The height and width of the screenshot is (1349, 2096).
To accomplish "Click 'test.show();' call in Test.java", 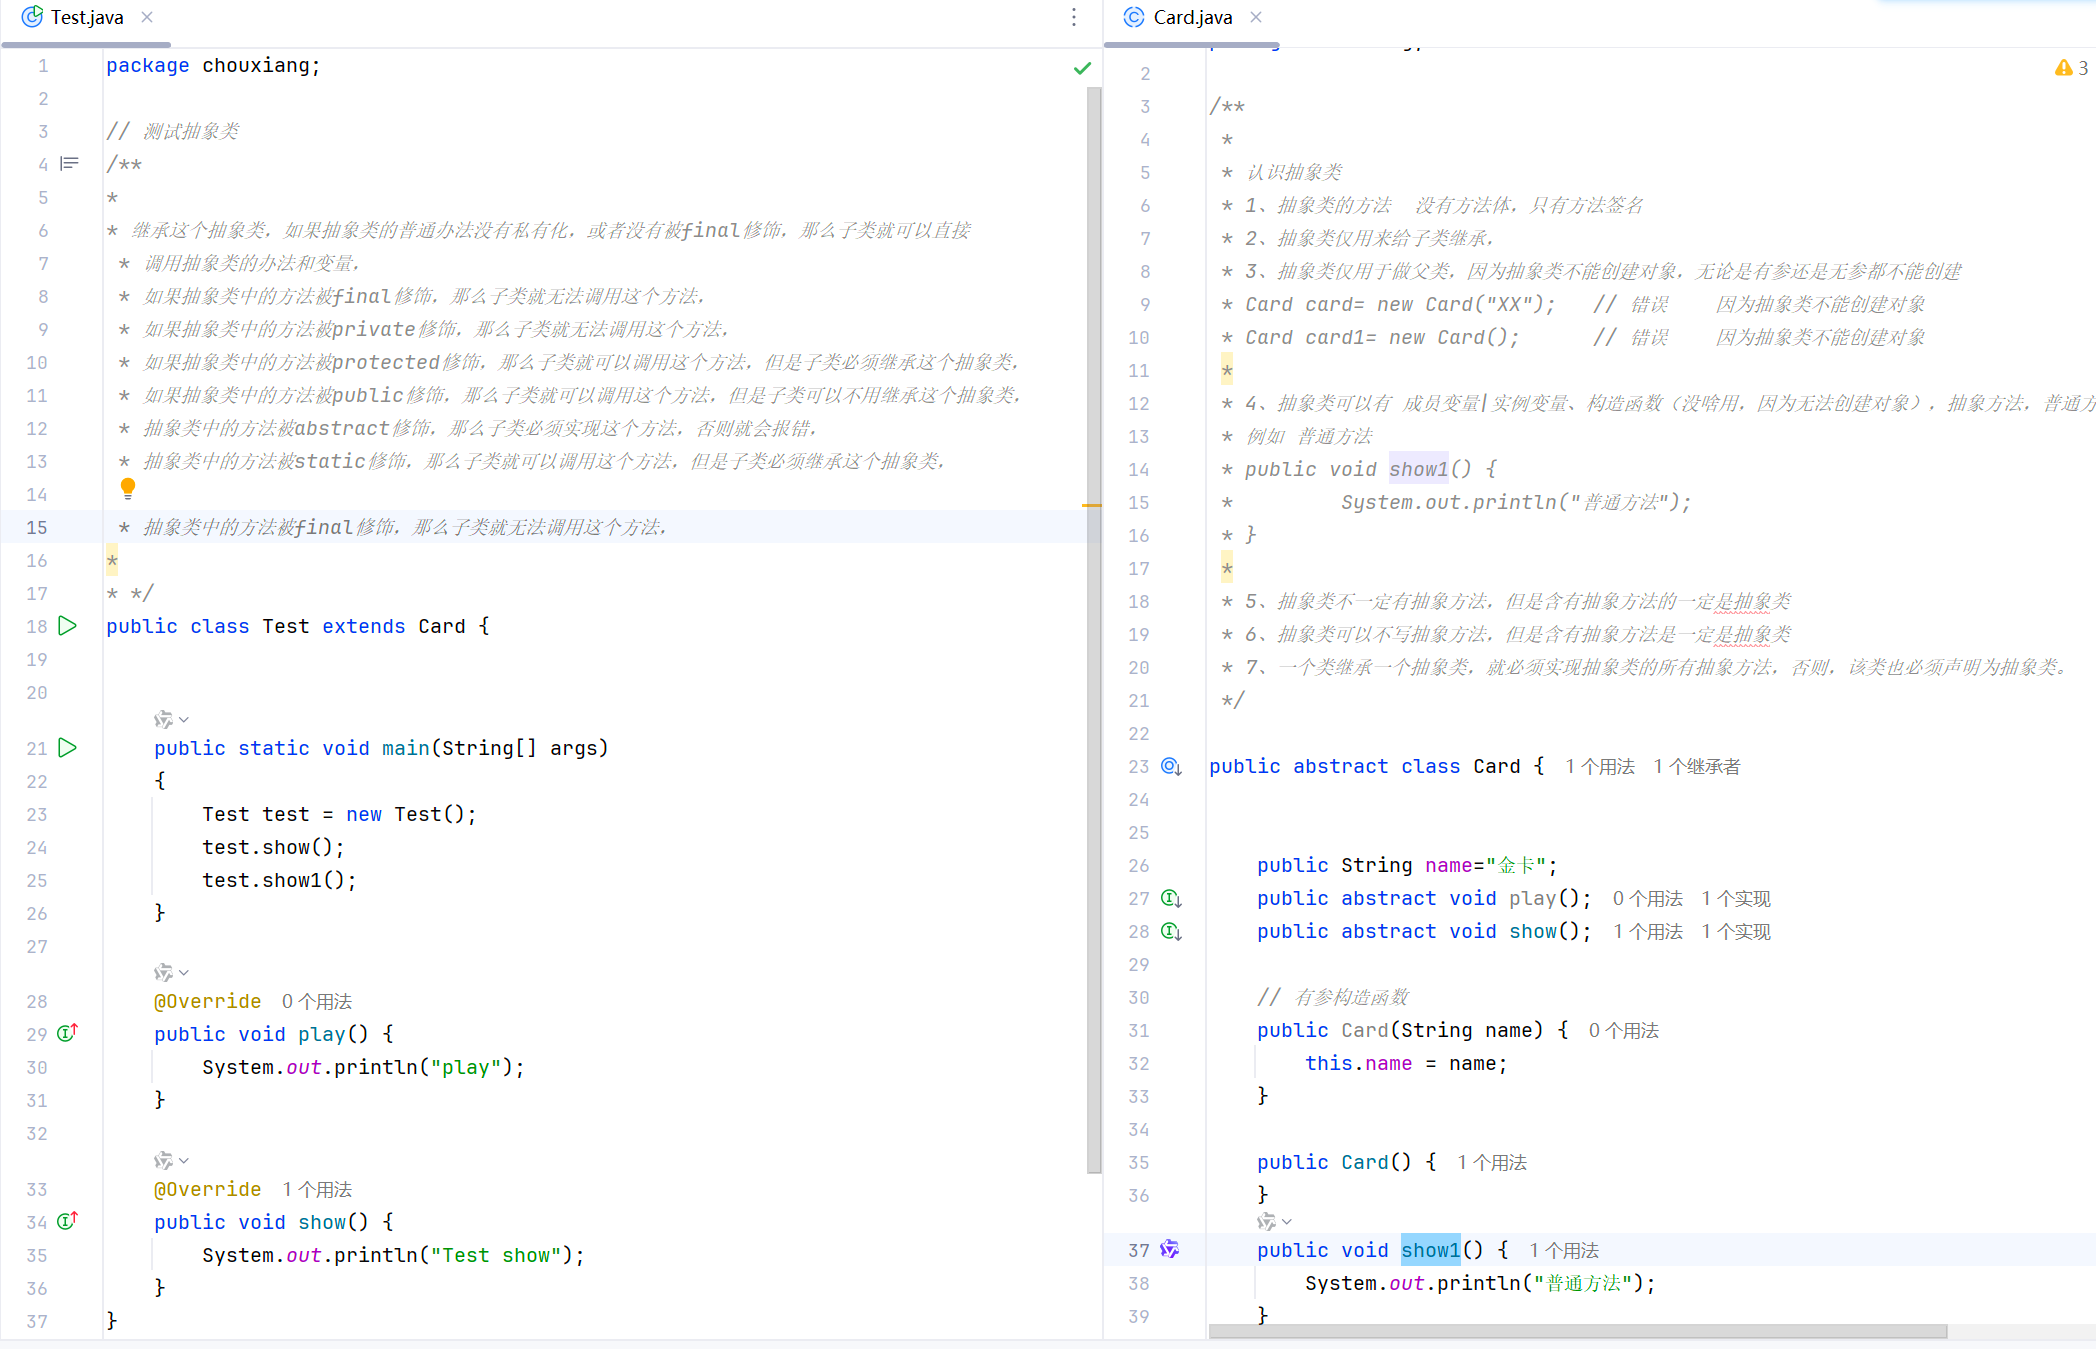I will tap(273, 847).
